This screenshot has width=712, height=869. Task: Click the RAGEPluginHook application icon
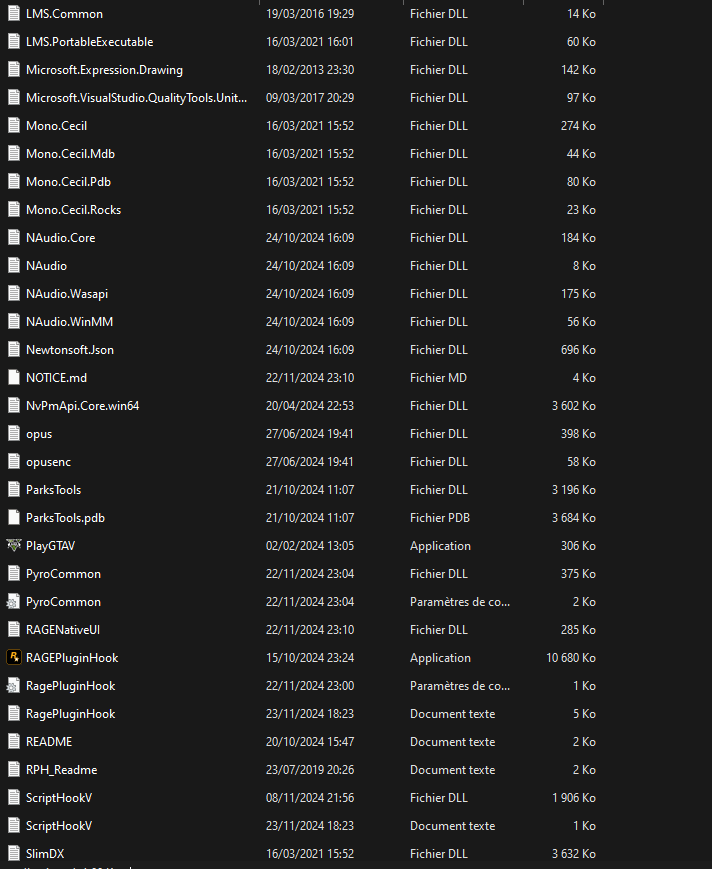point(13,658)
